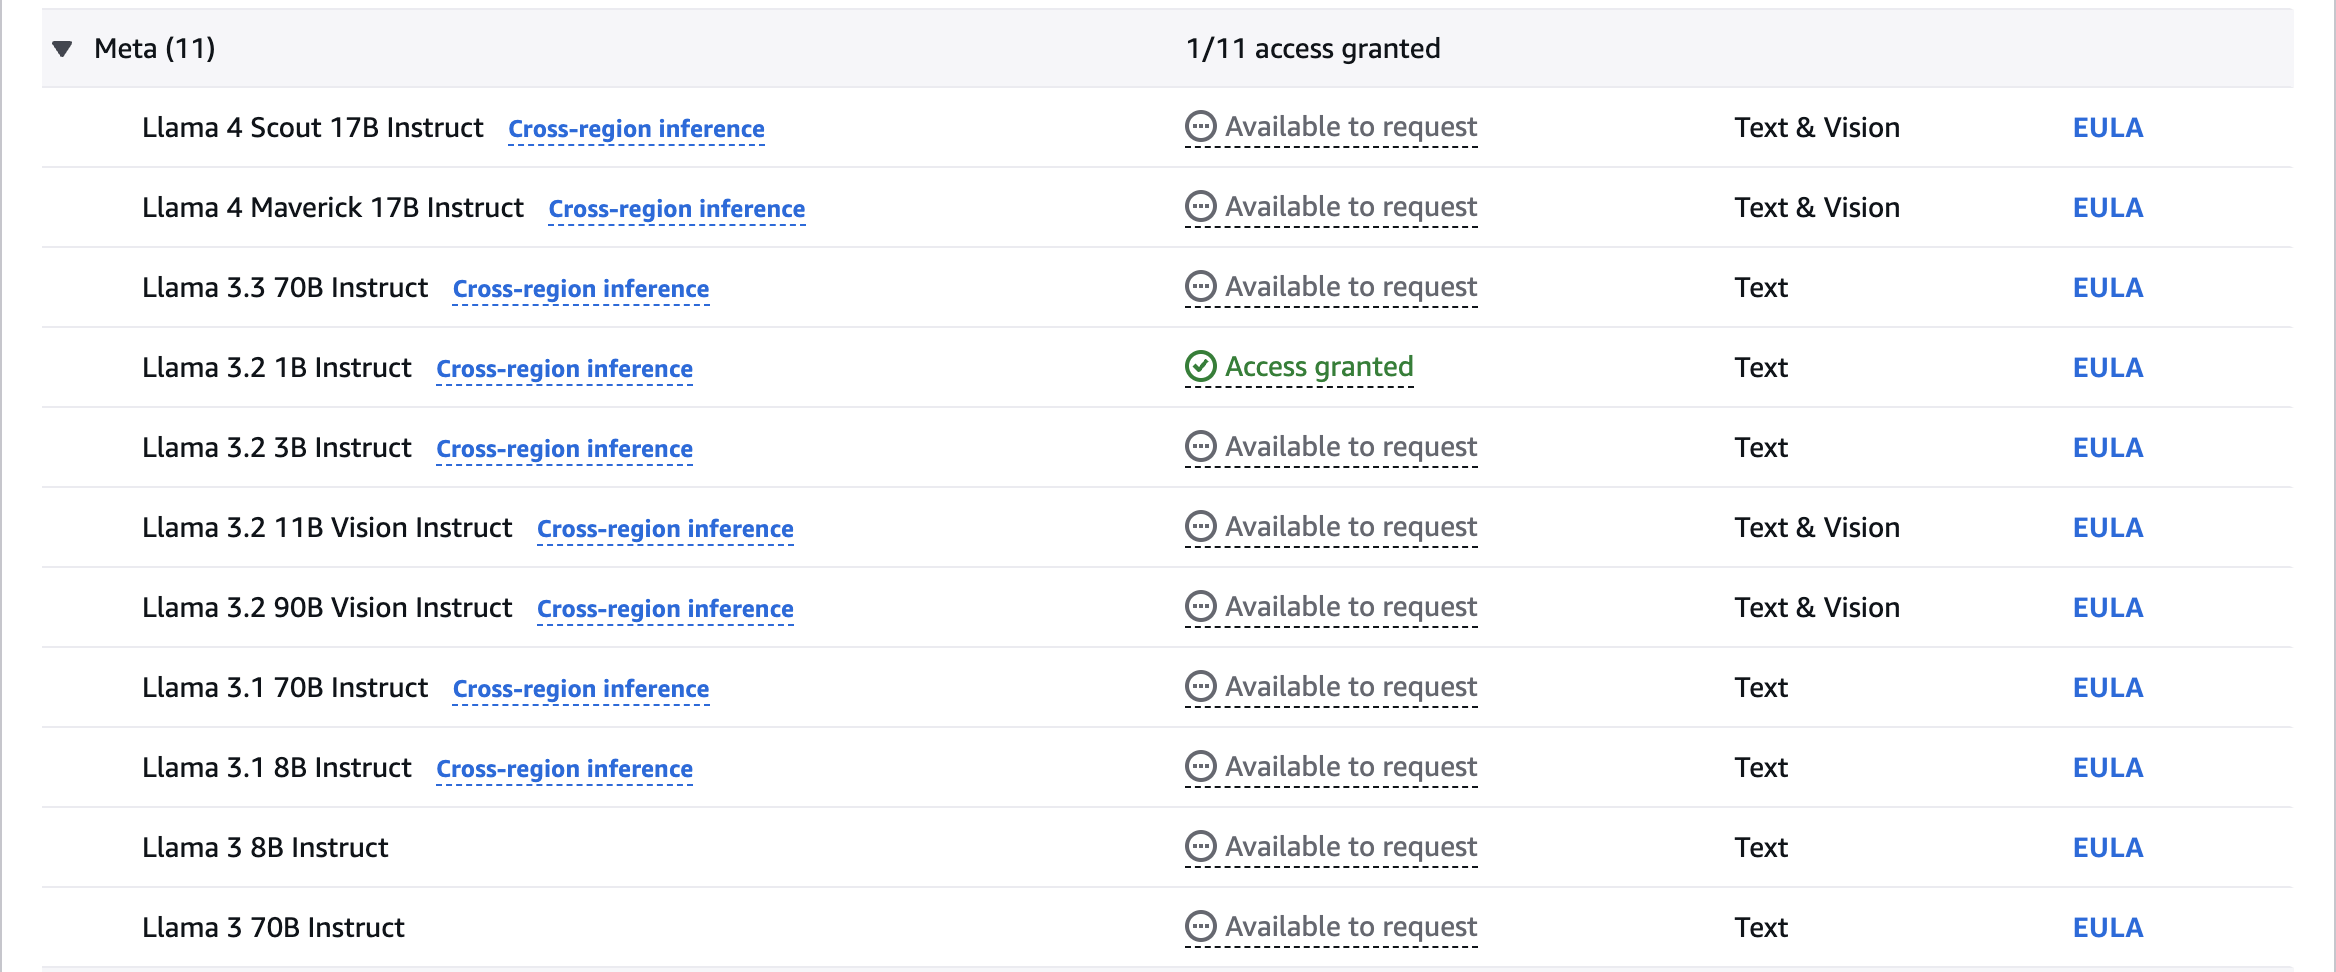Open Cross-region inference for Llama 3.2 3B Instruct
This screenshot has width=2336, height=972.
pos(565,449)
